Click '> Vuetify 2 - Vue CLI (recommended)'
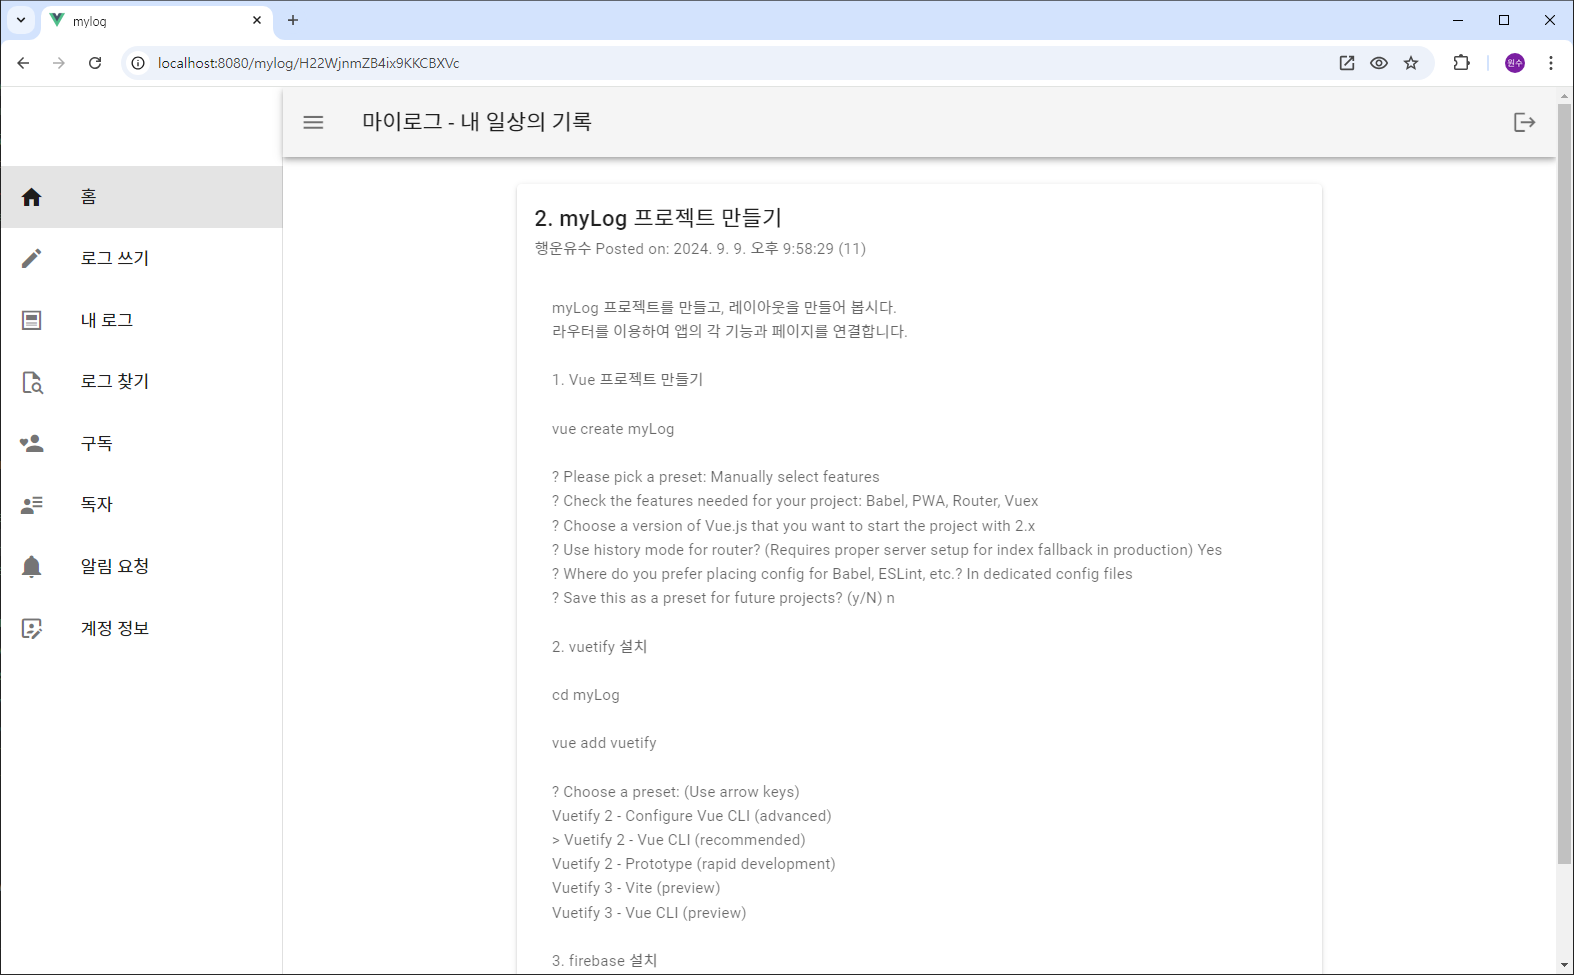 tap(679, 840)
